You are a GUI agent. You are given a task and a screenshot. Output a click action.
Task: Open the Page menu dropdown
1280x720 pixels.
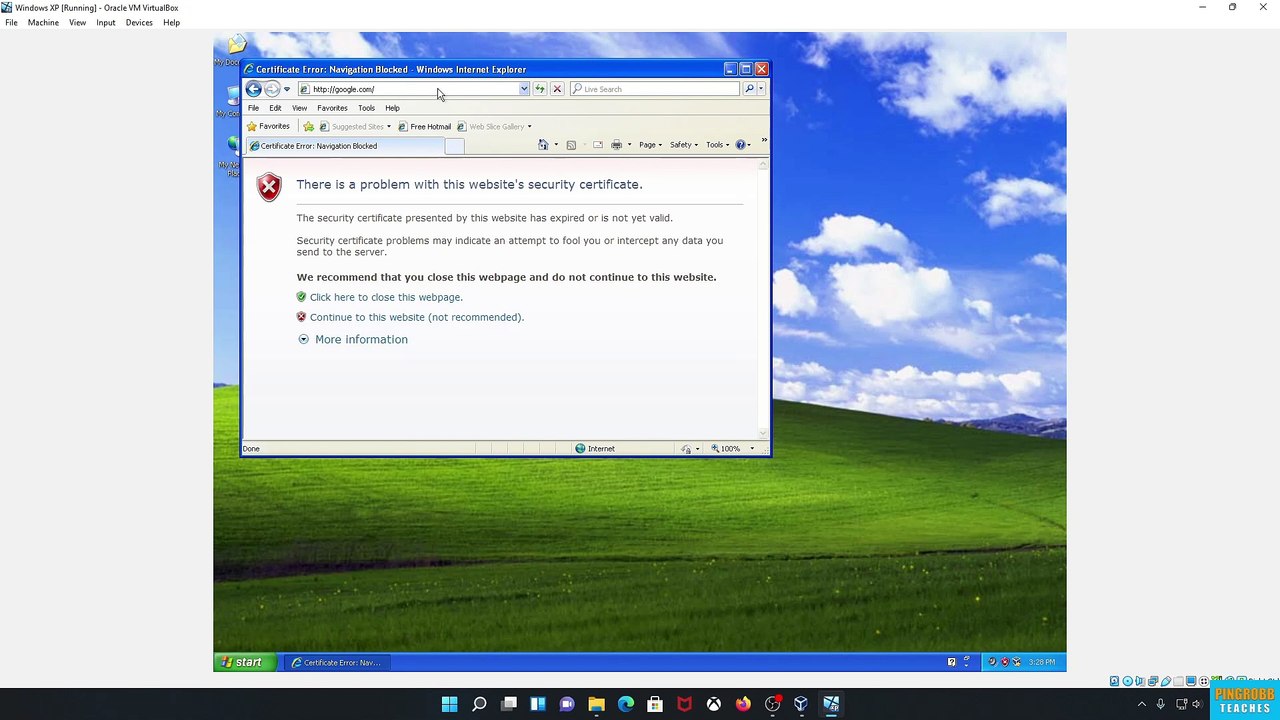point(650,145)
